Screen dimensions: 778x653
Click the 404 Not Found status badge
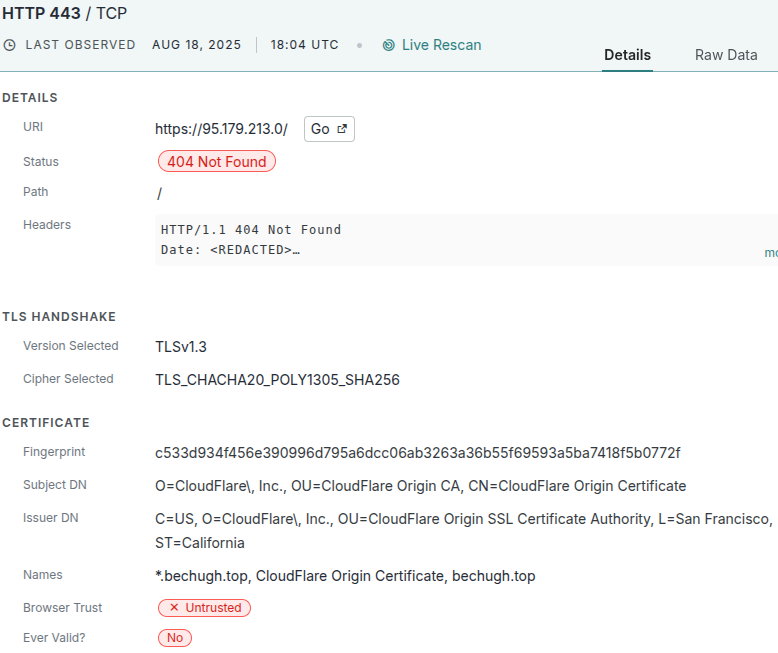pos(216,162)
